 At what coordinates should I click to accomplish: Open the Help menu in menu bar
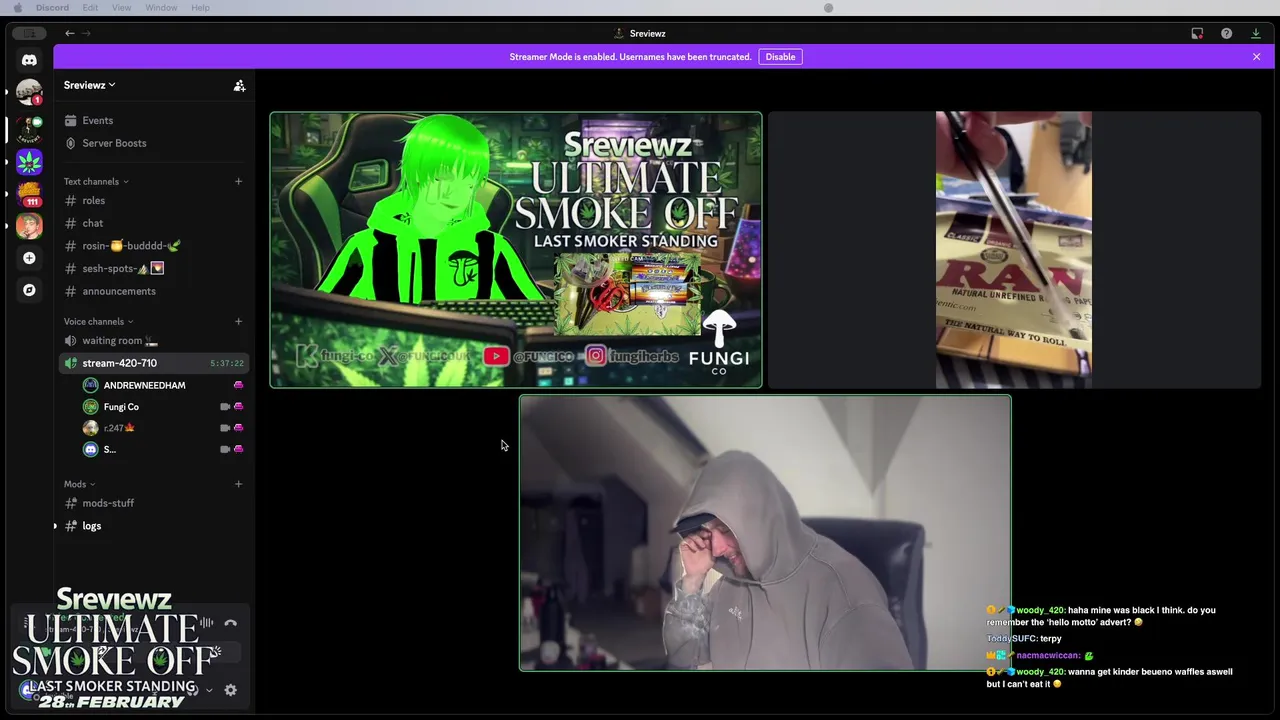[x=200, y=8]
